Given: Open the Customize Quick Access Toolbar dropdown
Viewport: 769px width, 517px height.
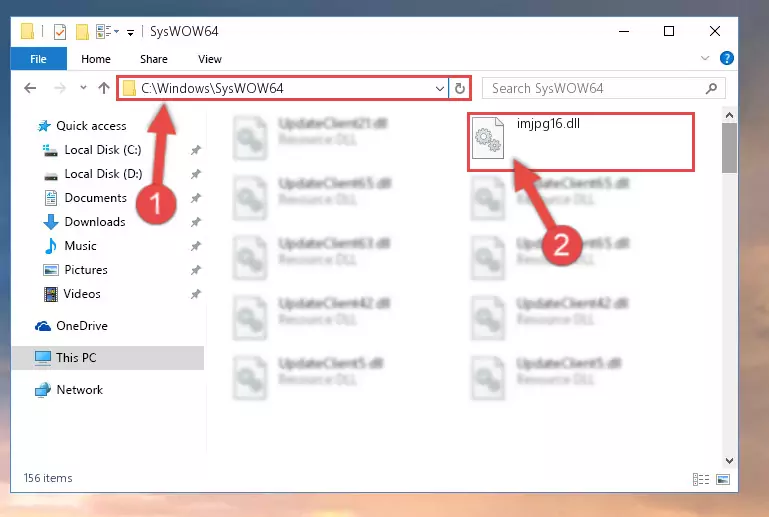Looking at the screenshot, I should (130, 32).
